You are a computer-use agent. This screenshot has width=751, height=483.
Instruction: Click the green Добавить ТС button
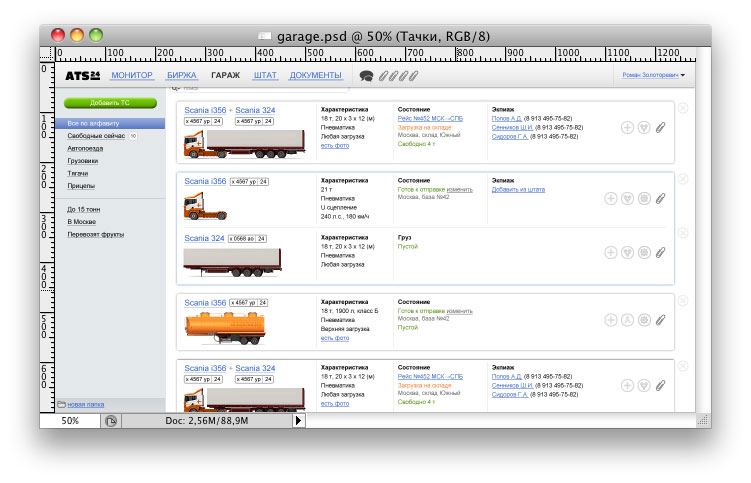point(110,103)
